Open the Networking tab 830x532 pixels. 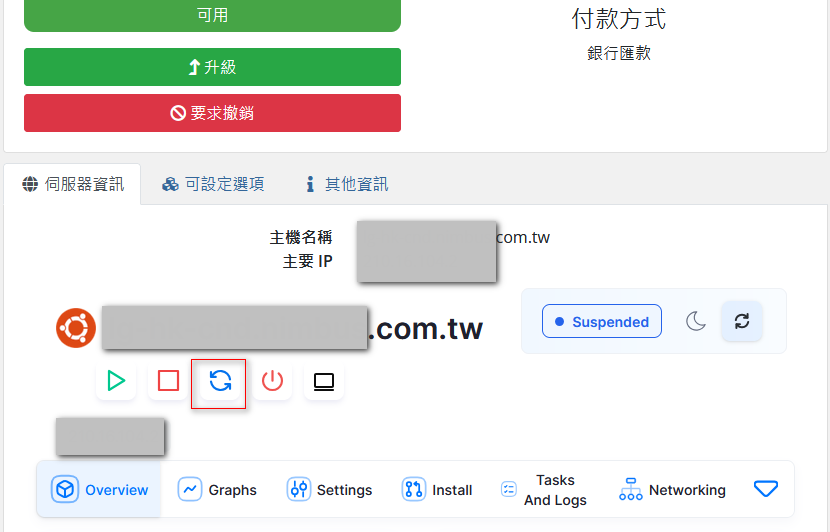tap(673, 489)
